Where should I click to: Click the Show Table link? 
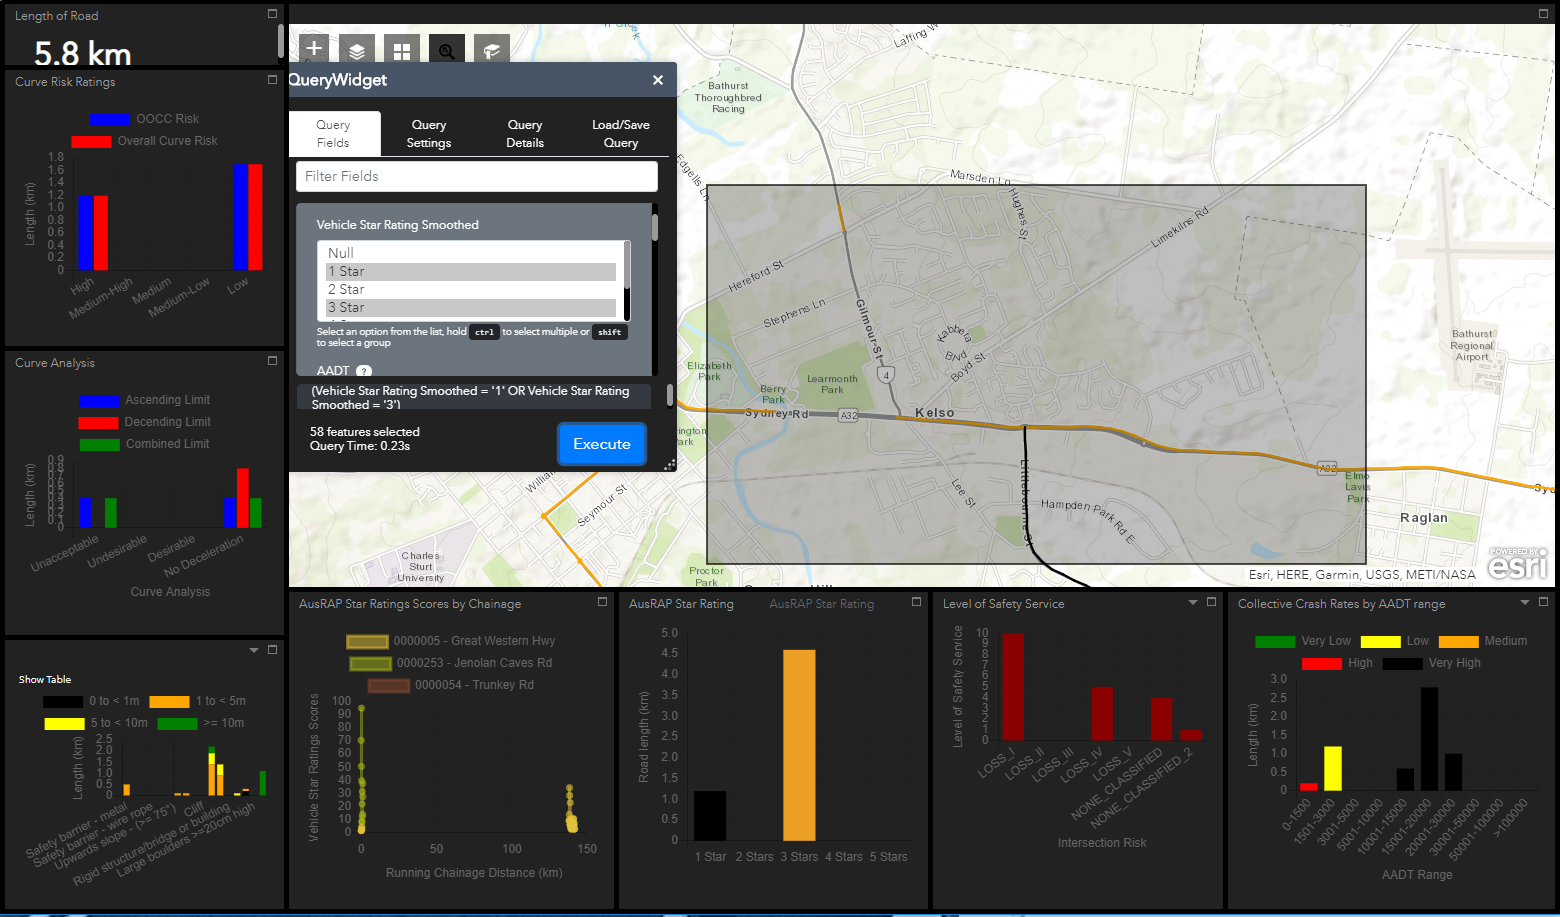click(45, 680)
